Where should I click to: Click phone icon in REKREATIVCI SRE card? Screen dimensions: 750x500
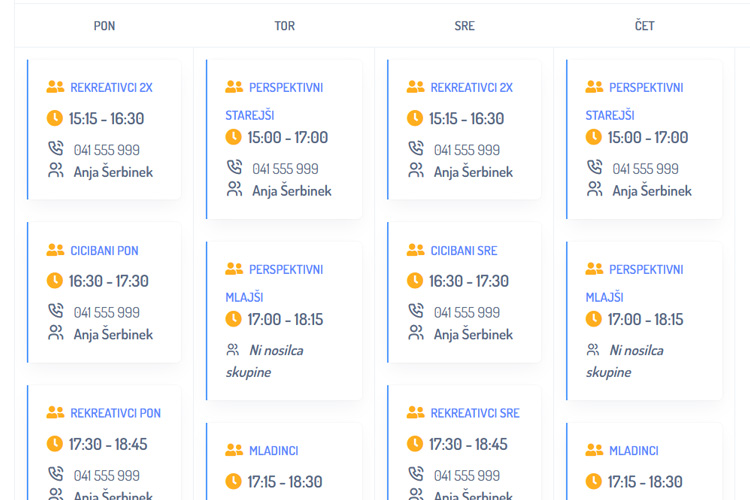point(416,475)
